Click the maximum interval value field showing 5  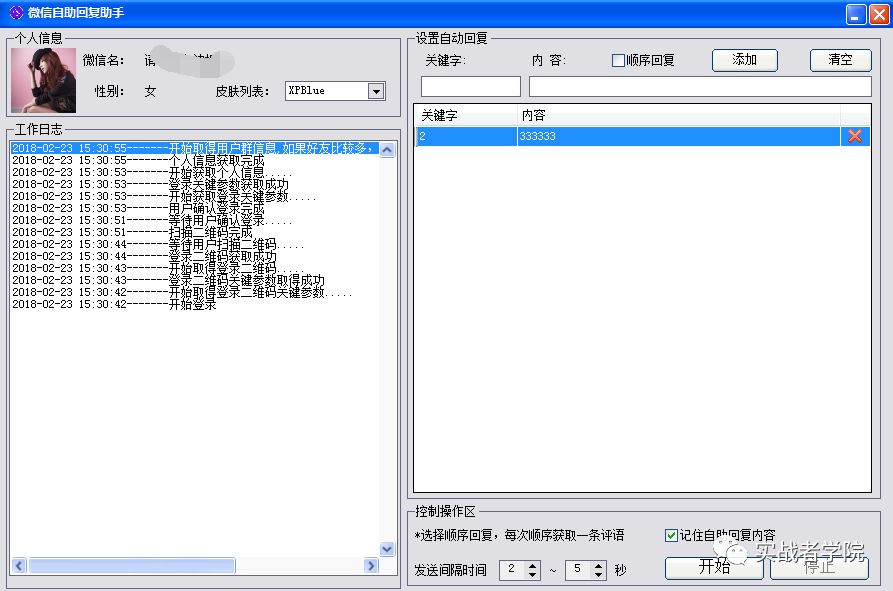pyautogui.click(x=579, y=569)
